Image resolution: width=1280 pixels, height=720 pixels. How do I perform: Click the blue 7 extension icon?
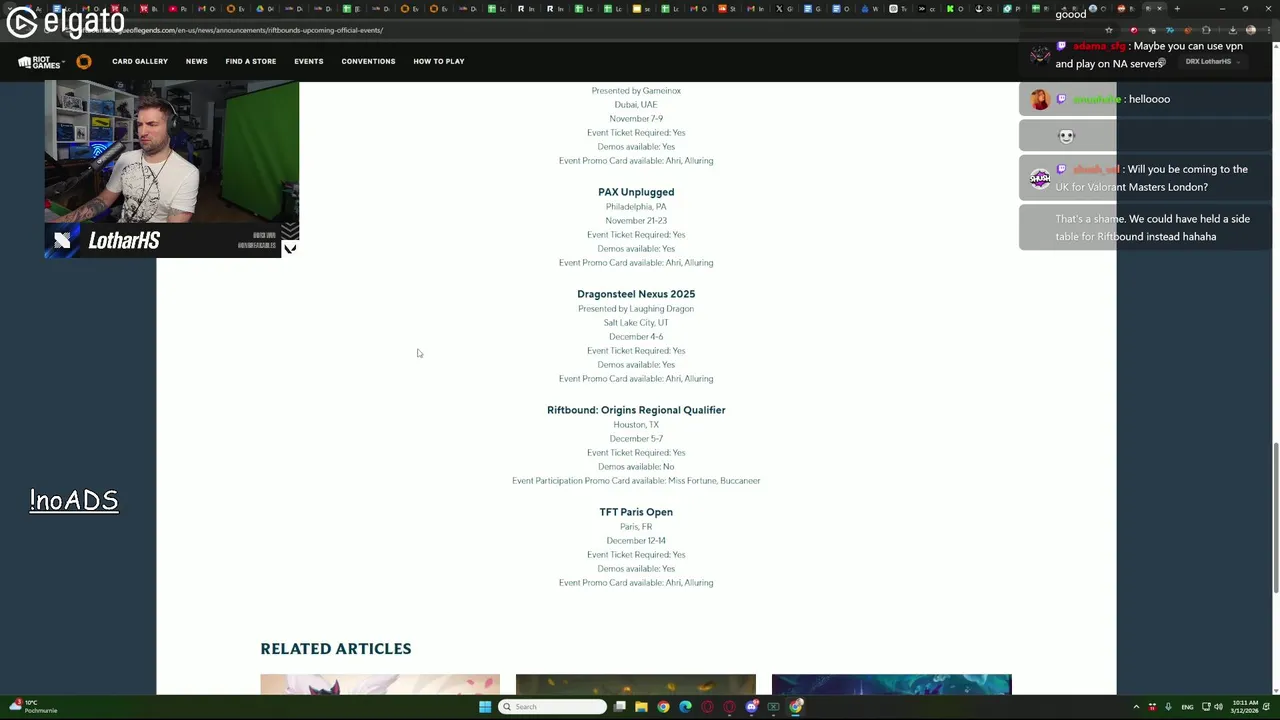point(1170,30)
